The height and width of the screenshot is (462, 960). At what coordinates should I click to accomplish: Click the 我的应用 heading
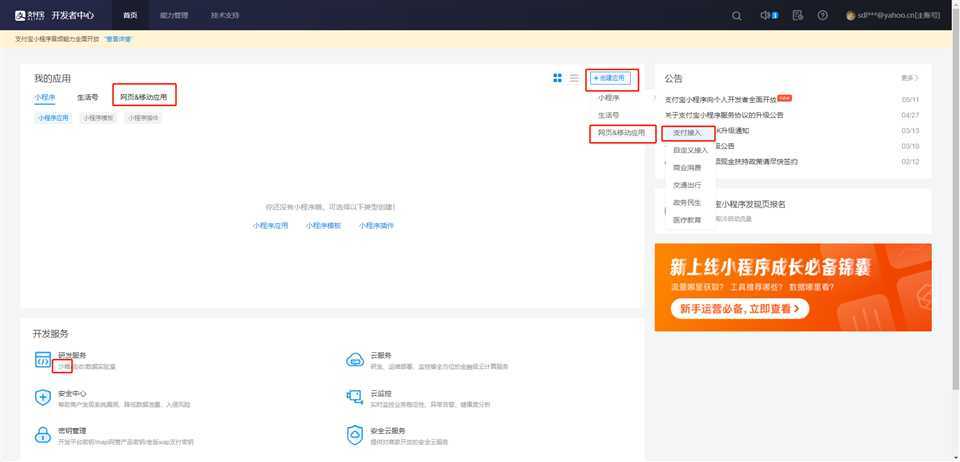(52, 78)
